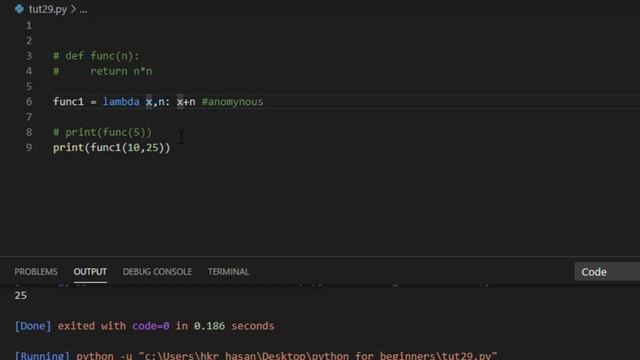Open the DEBUG CONSOLE tab

[x=157, y=272]
